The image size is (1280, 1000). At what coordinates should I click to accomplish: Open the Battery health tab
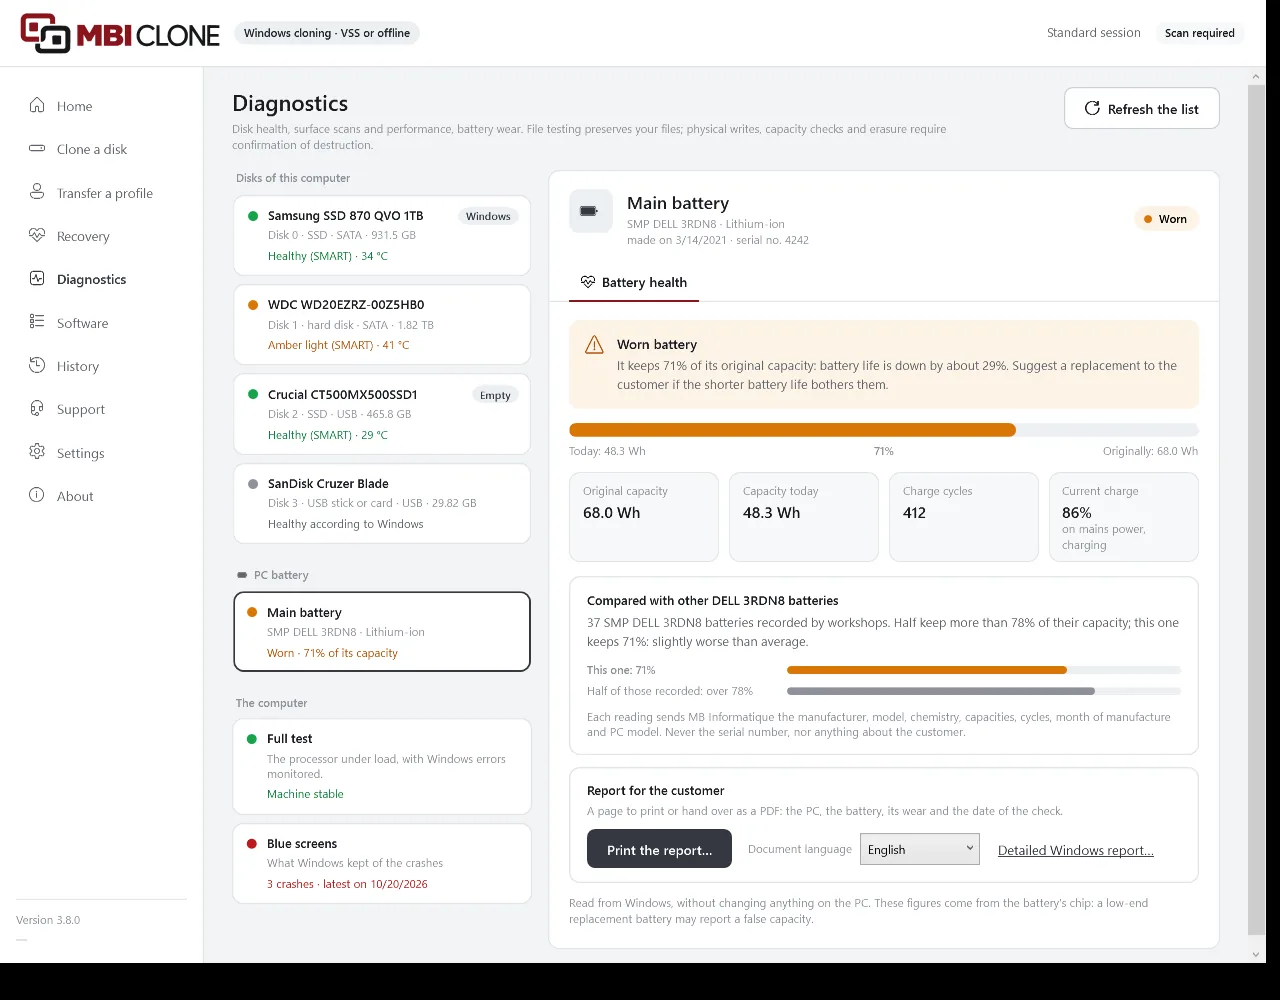[634, 283]
